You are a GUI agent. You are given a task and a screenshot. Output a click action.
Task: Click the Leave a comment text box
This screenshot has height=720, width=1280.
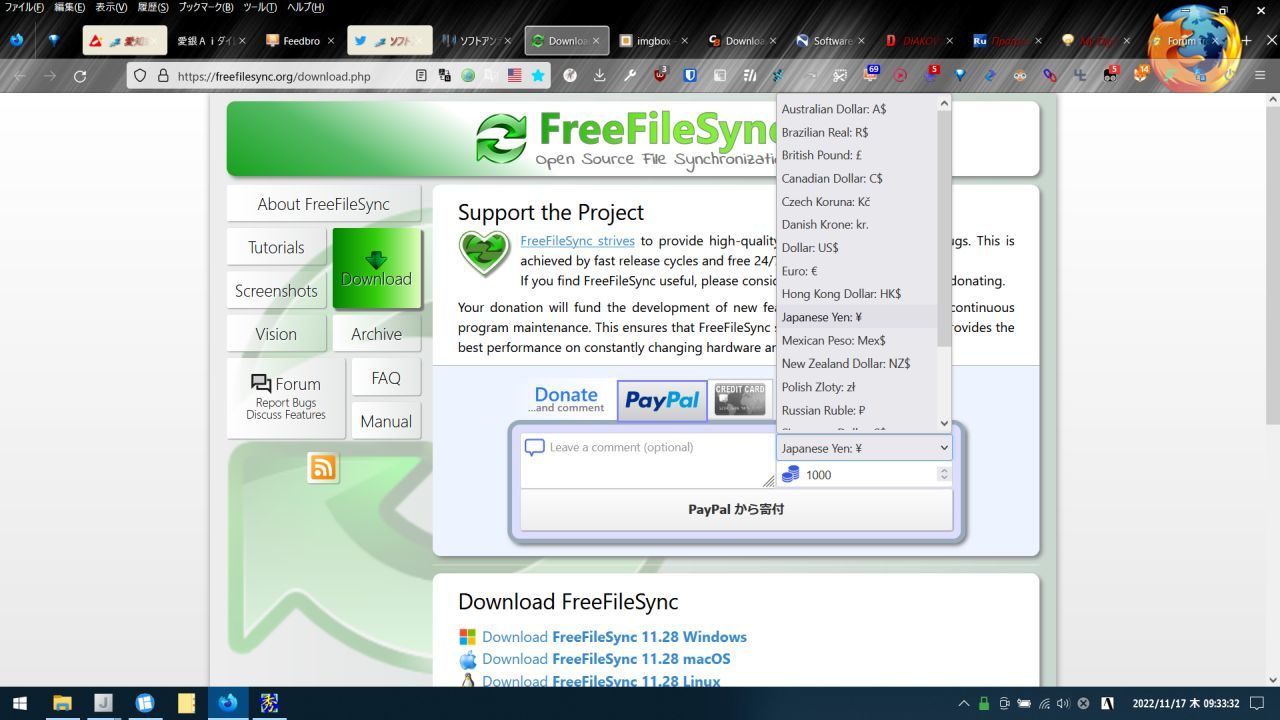click(648, 461)
